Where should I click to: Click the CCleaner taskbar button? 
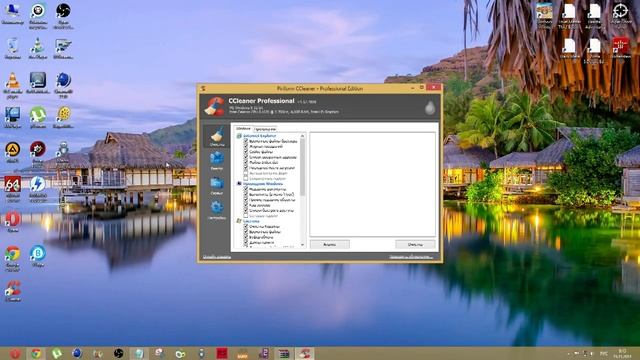(x=304, y=353)
